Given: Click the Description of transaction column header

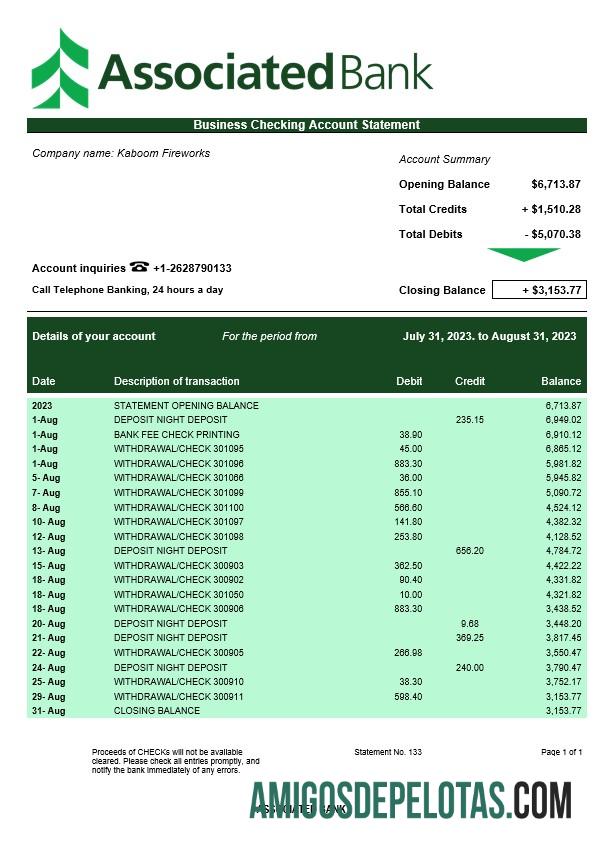Looking at the screenshot, I should [177, 381].
